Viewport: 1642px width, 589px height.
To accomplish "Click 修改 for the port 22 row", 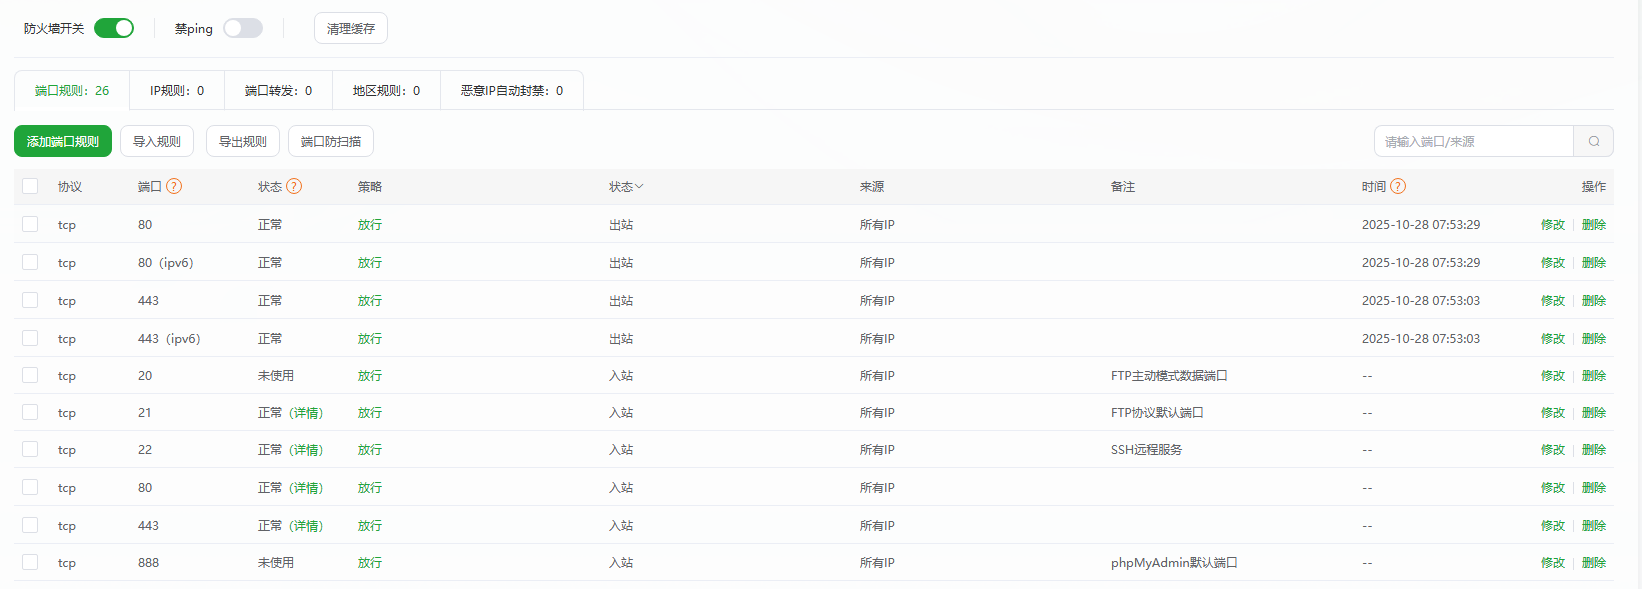I will pos(1553,450).
